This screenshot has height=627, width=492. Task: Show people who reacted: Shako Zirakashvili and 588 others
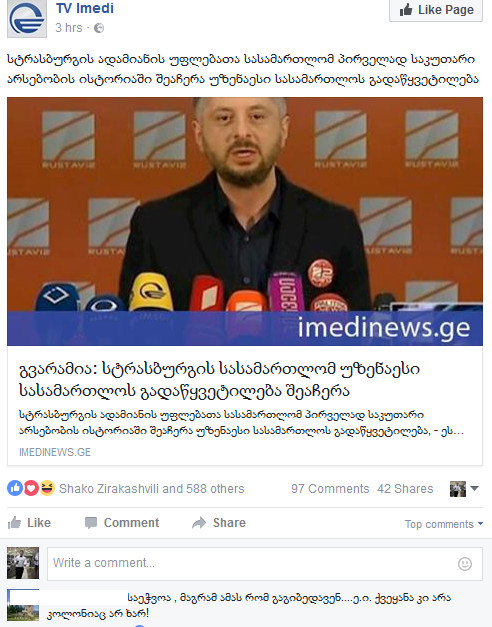tap(152, 489)
